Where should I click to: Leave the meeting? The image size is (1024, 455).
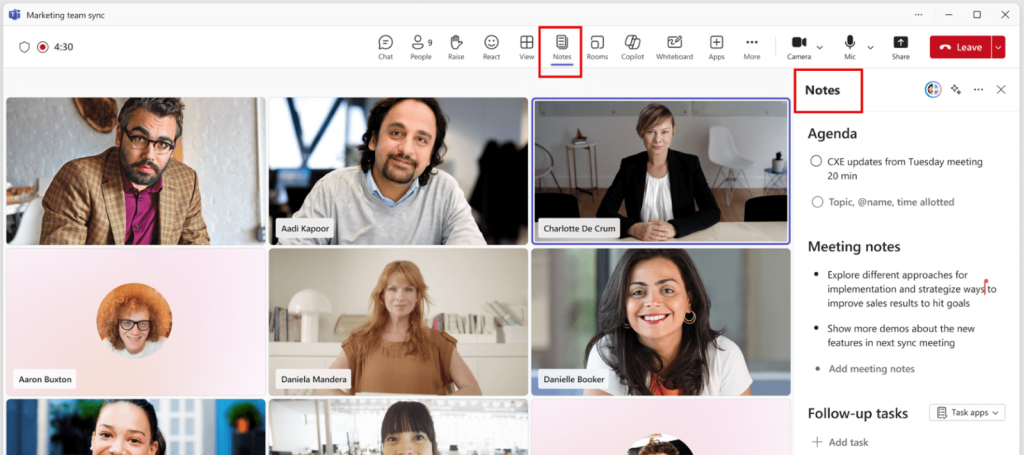click(x=961, y=47)
